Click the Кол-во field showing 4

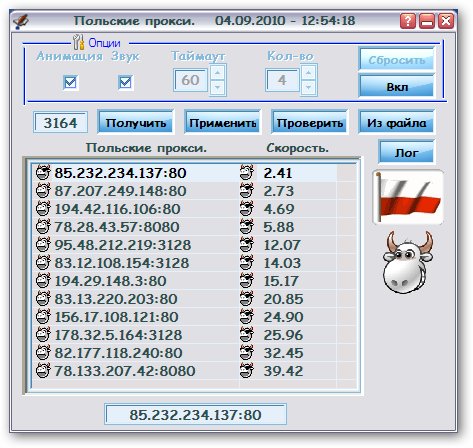click(x=282, y=80)
